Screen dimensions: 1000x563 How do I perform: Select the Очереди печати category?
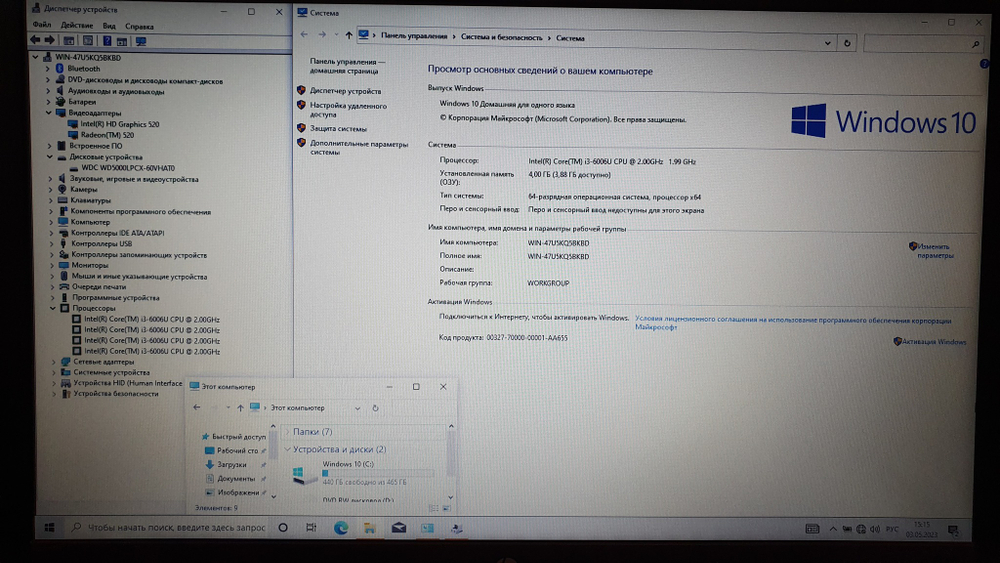99,286
